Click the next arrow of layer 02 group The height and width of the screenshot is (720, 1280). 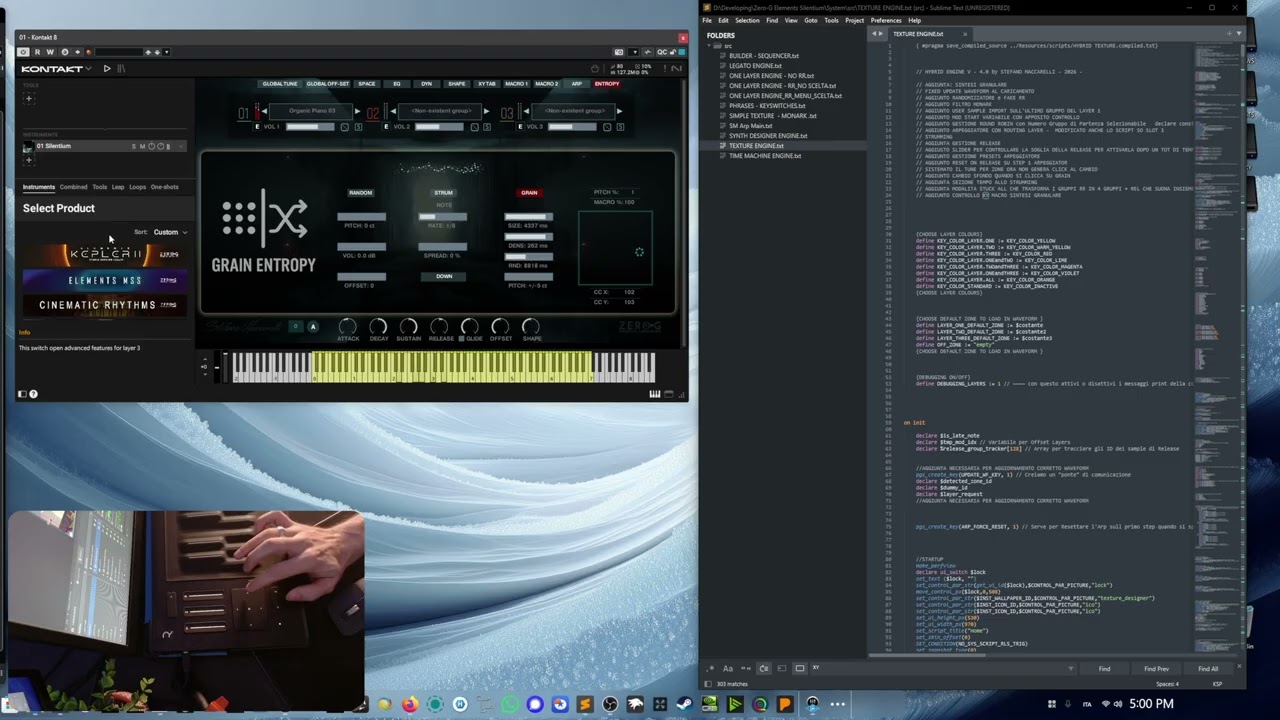(x=487, y=111)
